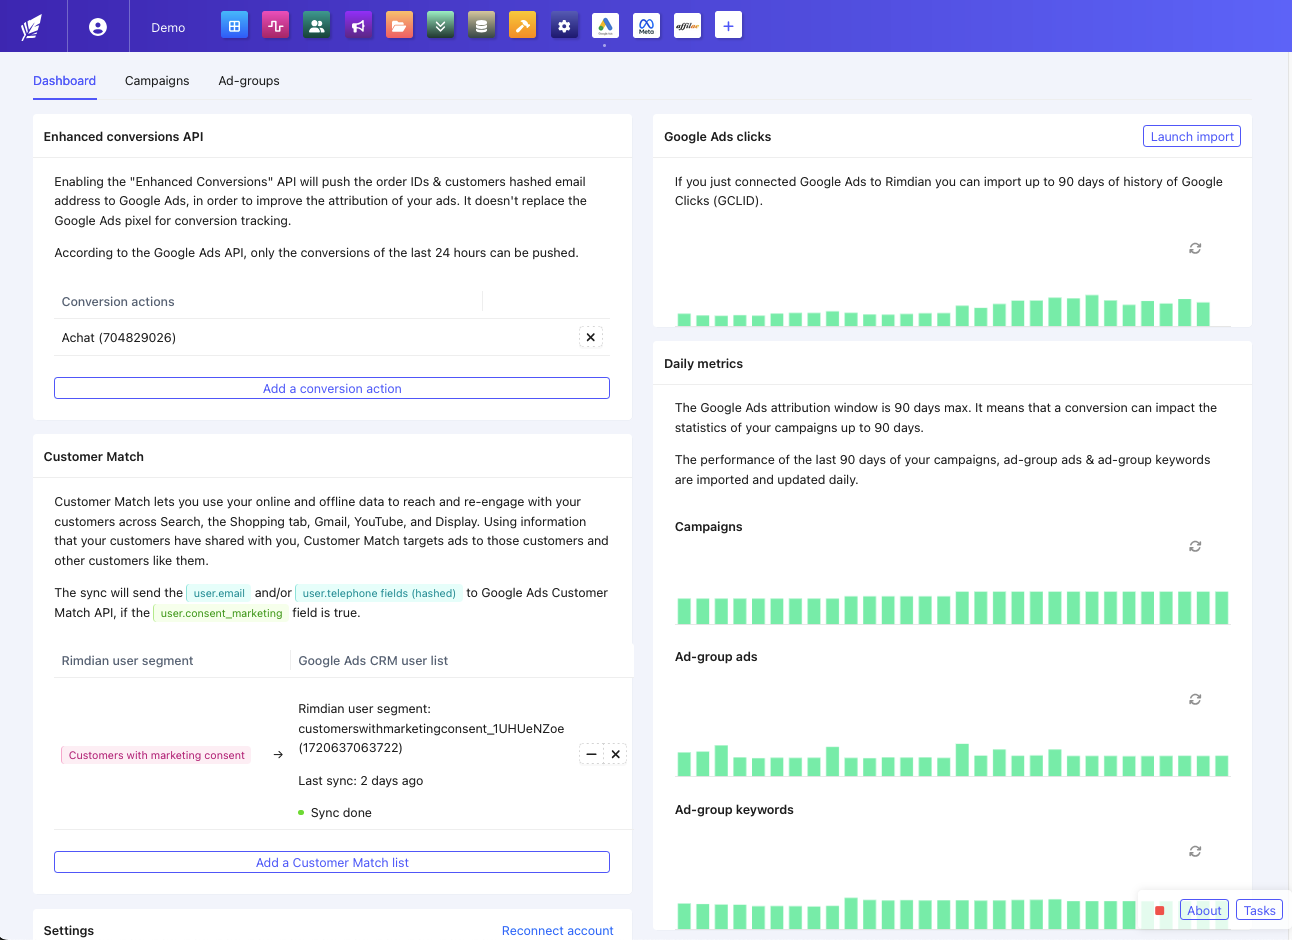Open the Tasks button
This screenshot has height=940, width=1292.
point(1260,910)
